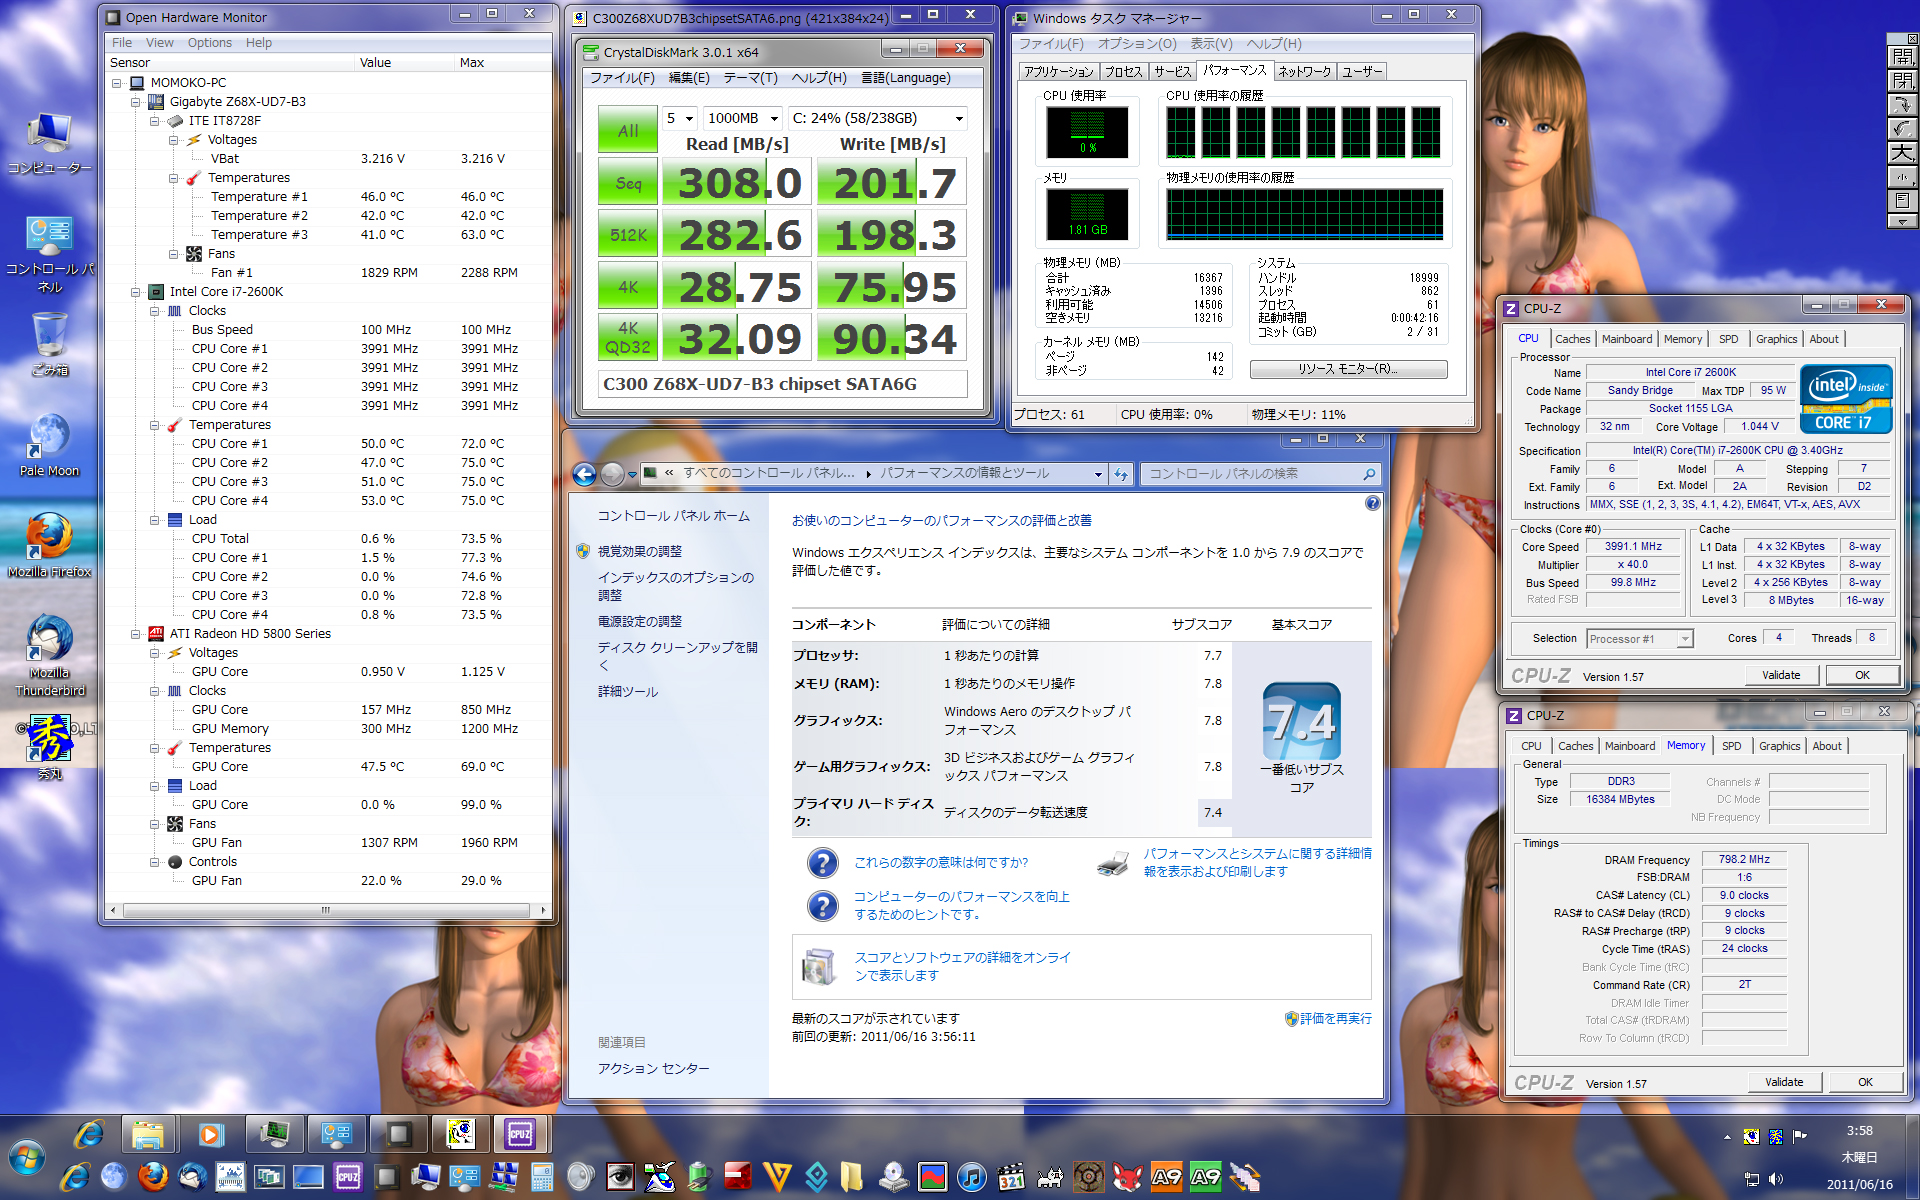This screenshot has width=1920, height=1200.
Task: Collapse the Gigabyte Z68X-UD7-B3 node
Action: [136, 102]
